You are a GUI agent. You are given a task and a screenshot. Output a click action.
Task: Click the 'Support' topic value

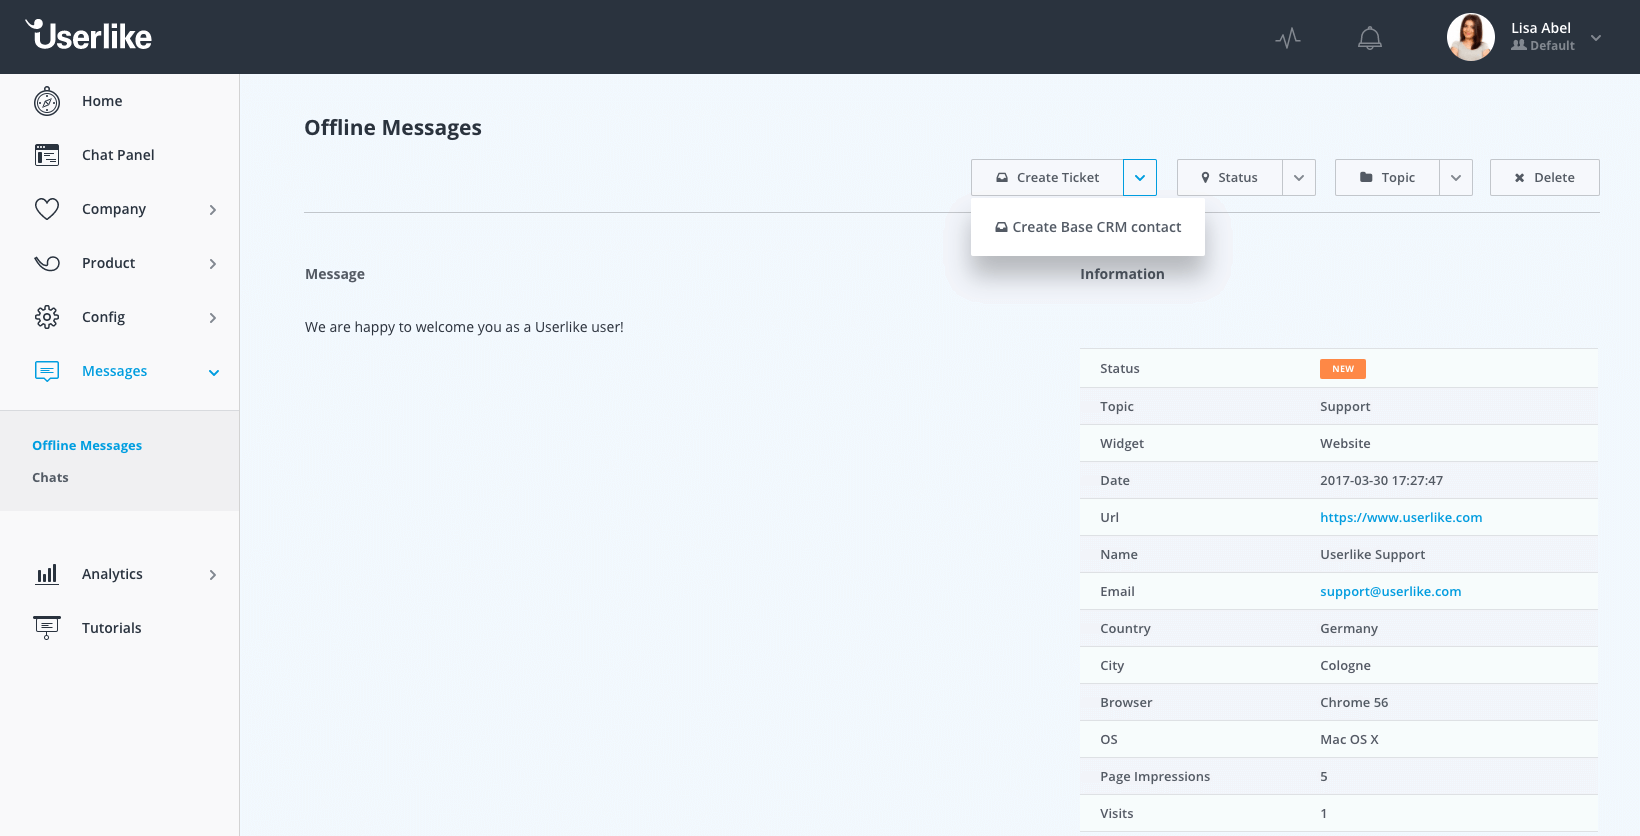tap(1345, 406)
